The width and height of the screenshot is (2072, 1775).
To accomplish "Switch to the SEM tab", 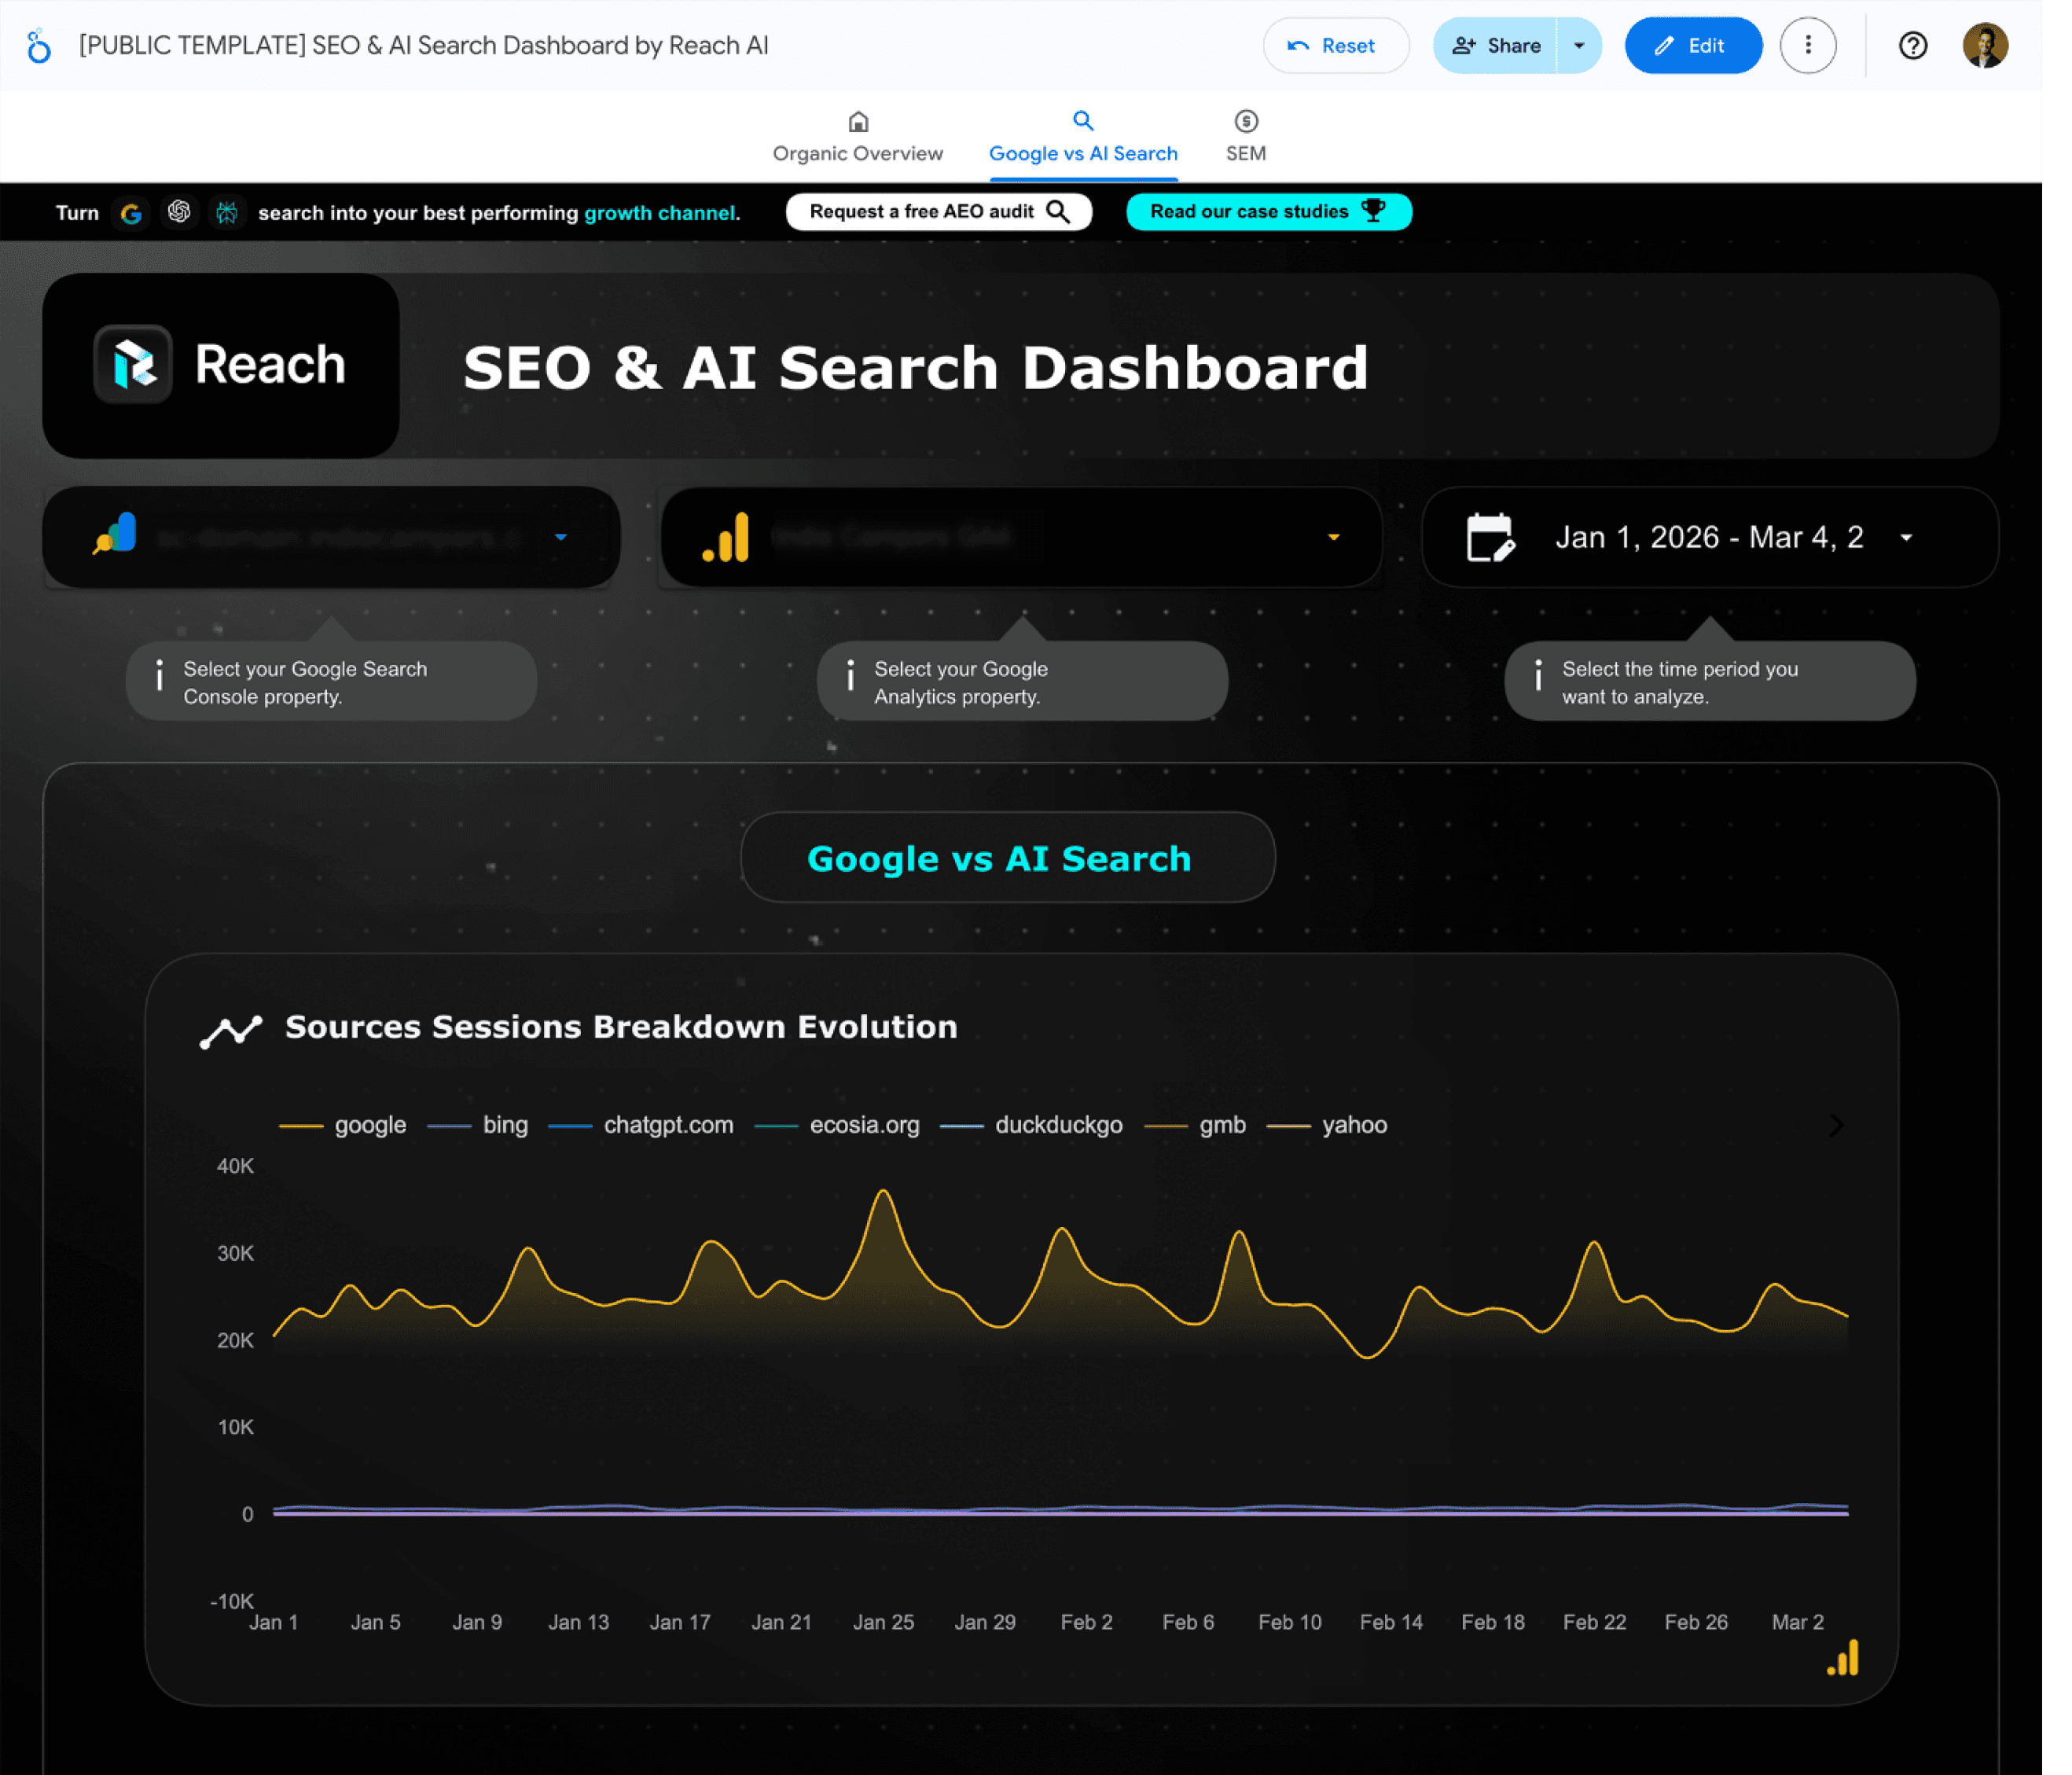I will click(1245, 137).
